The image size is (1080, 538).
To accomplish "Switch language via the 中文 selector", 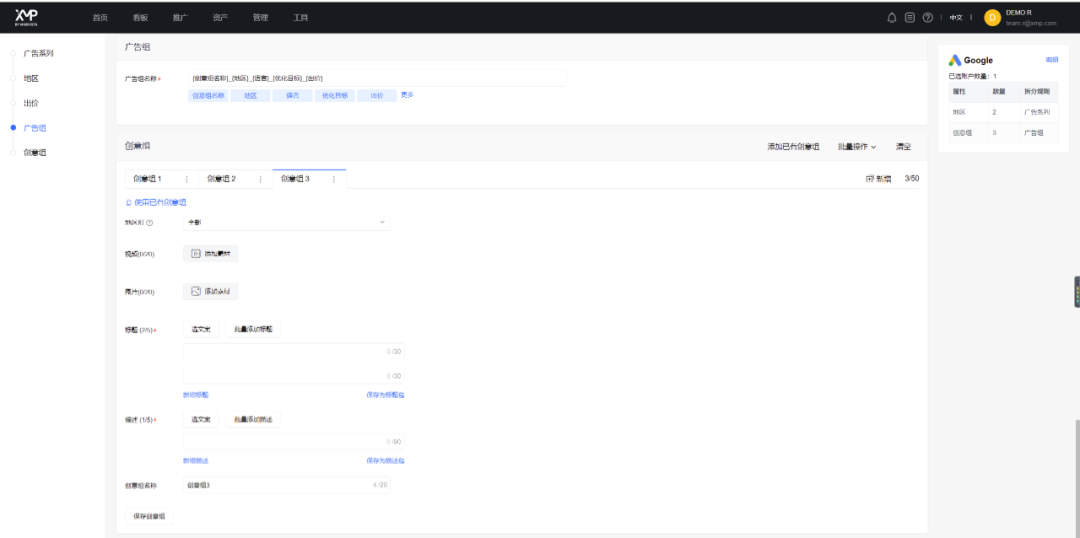I will [956, 18].
